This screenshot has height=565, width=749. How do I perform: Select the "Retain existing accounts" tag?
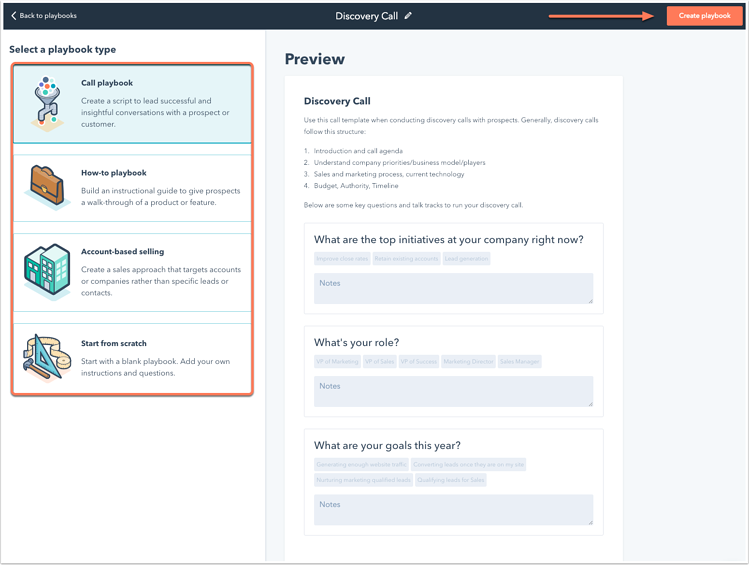tap(406, 259)
